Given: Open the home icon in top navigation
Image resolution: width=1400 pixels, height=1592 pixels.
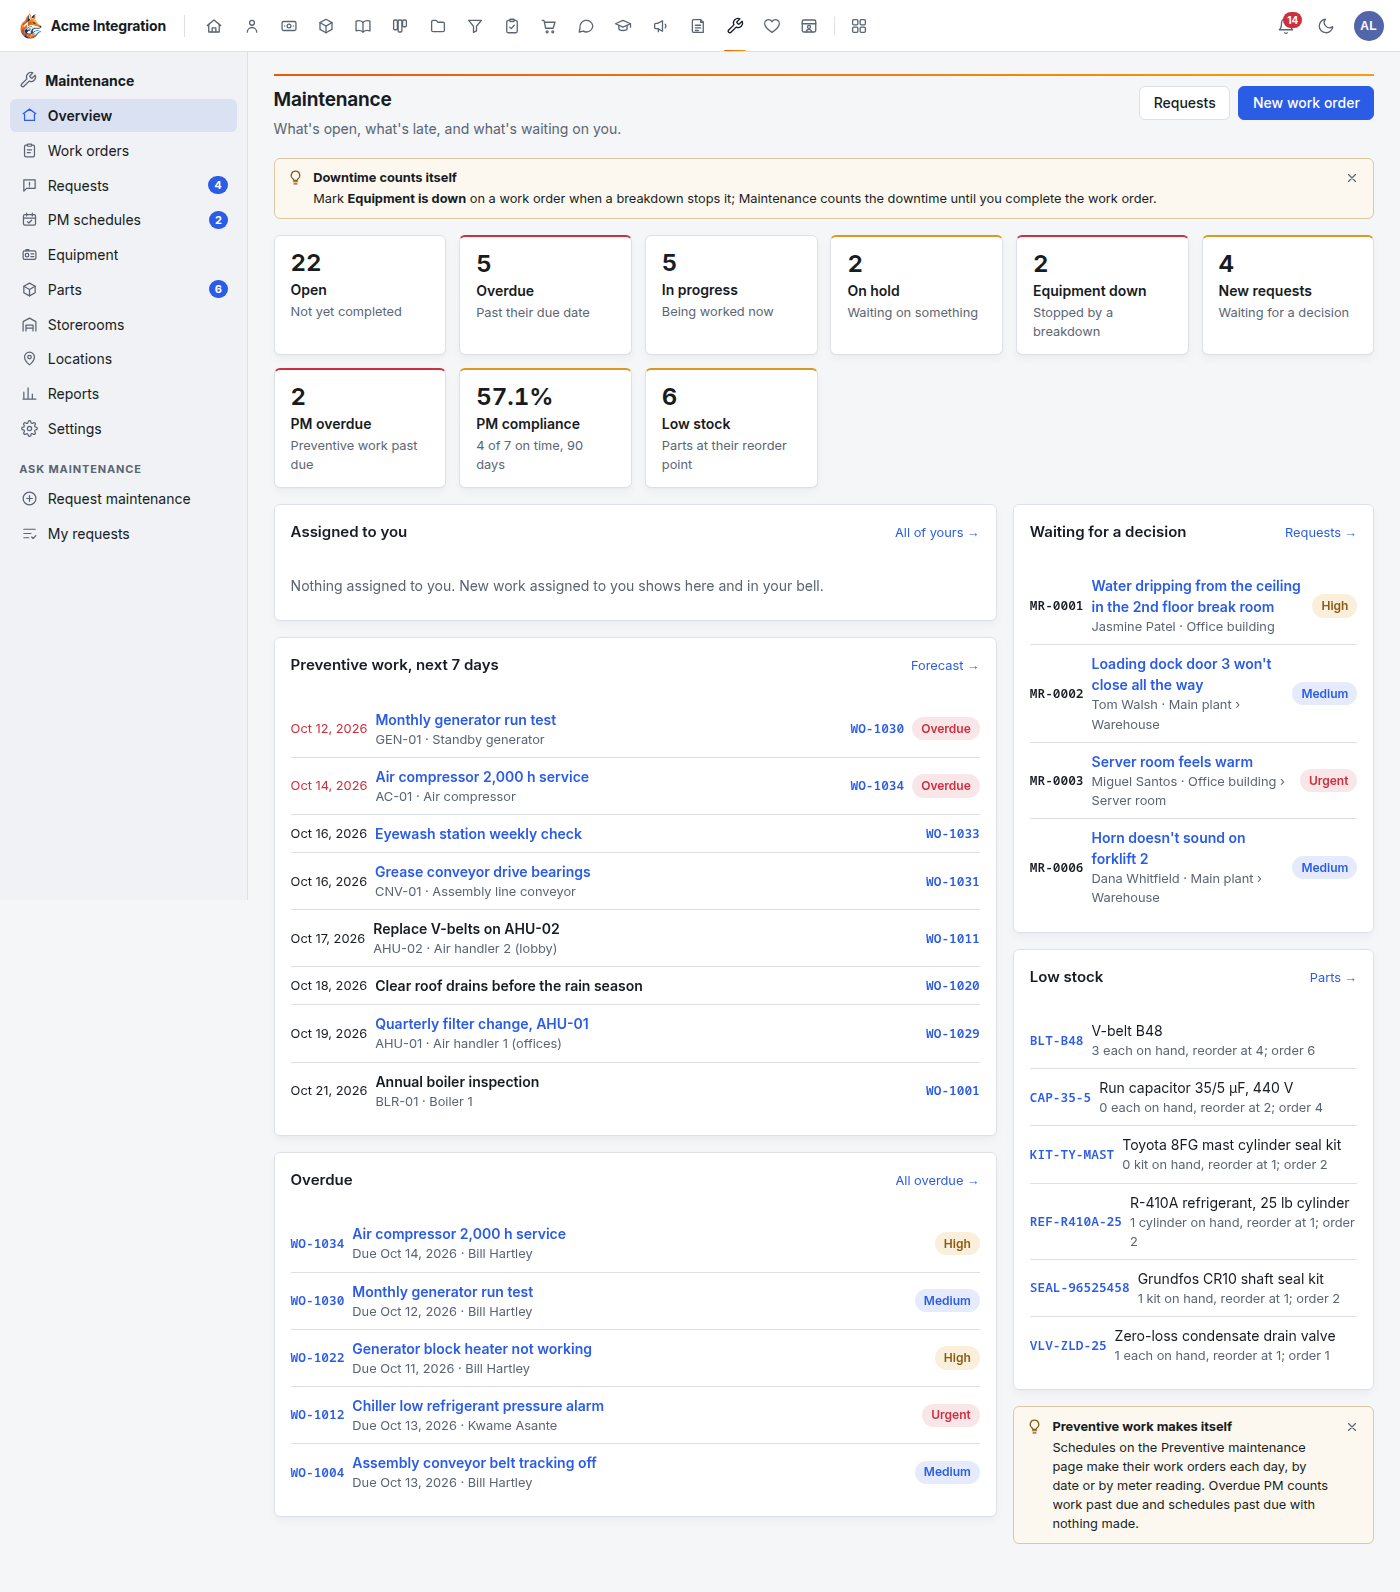Looking at the screenshot, I should click(214, 26).
